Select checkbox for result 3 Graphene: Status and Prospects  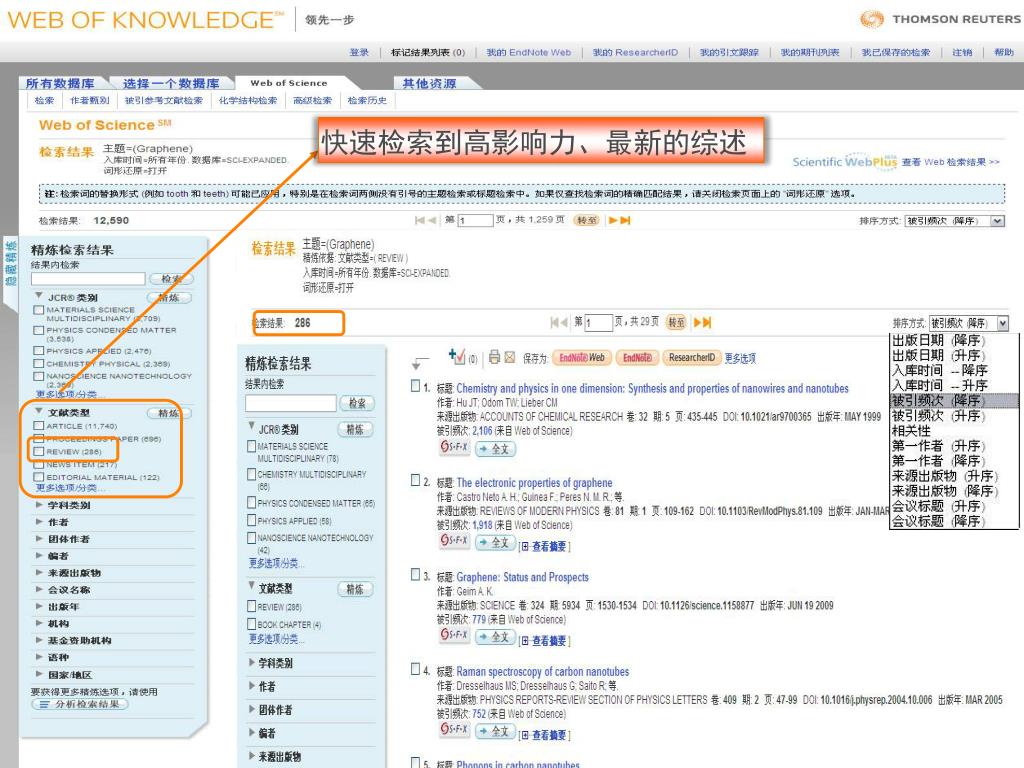(x=415, y=575)
